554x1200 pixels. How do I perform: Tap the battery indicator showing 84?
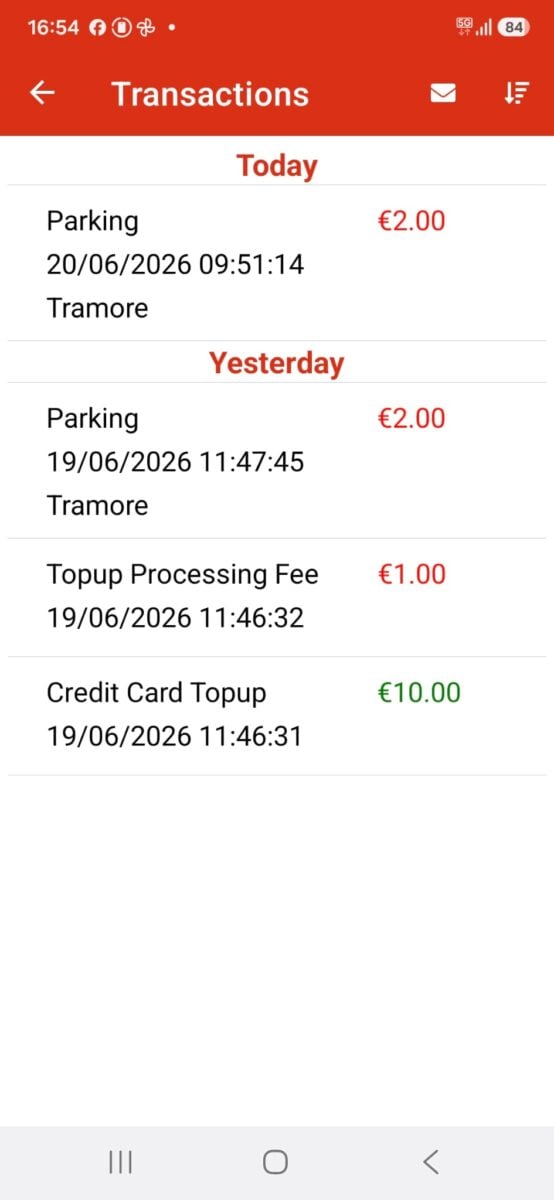(x=514, y=28)
